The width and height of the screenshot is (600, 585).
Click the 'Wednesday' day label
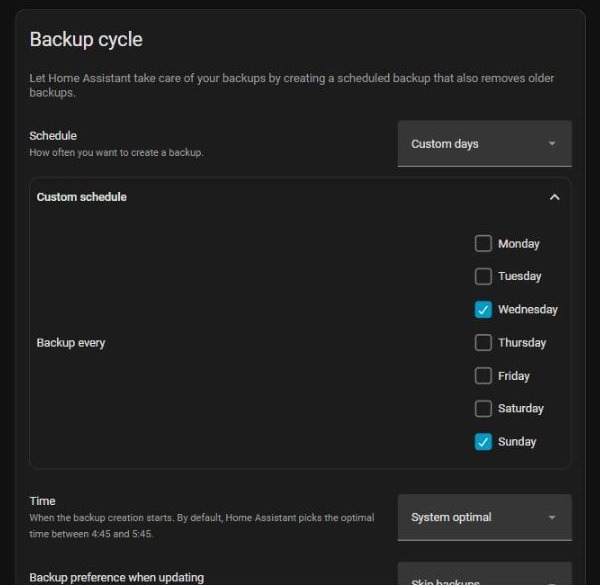point(528,309)
